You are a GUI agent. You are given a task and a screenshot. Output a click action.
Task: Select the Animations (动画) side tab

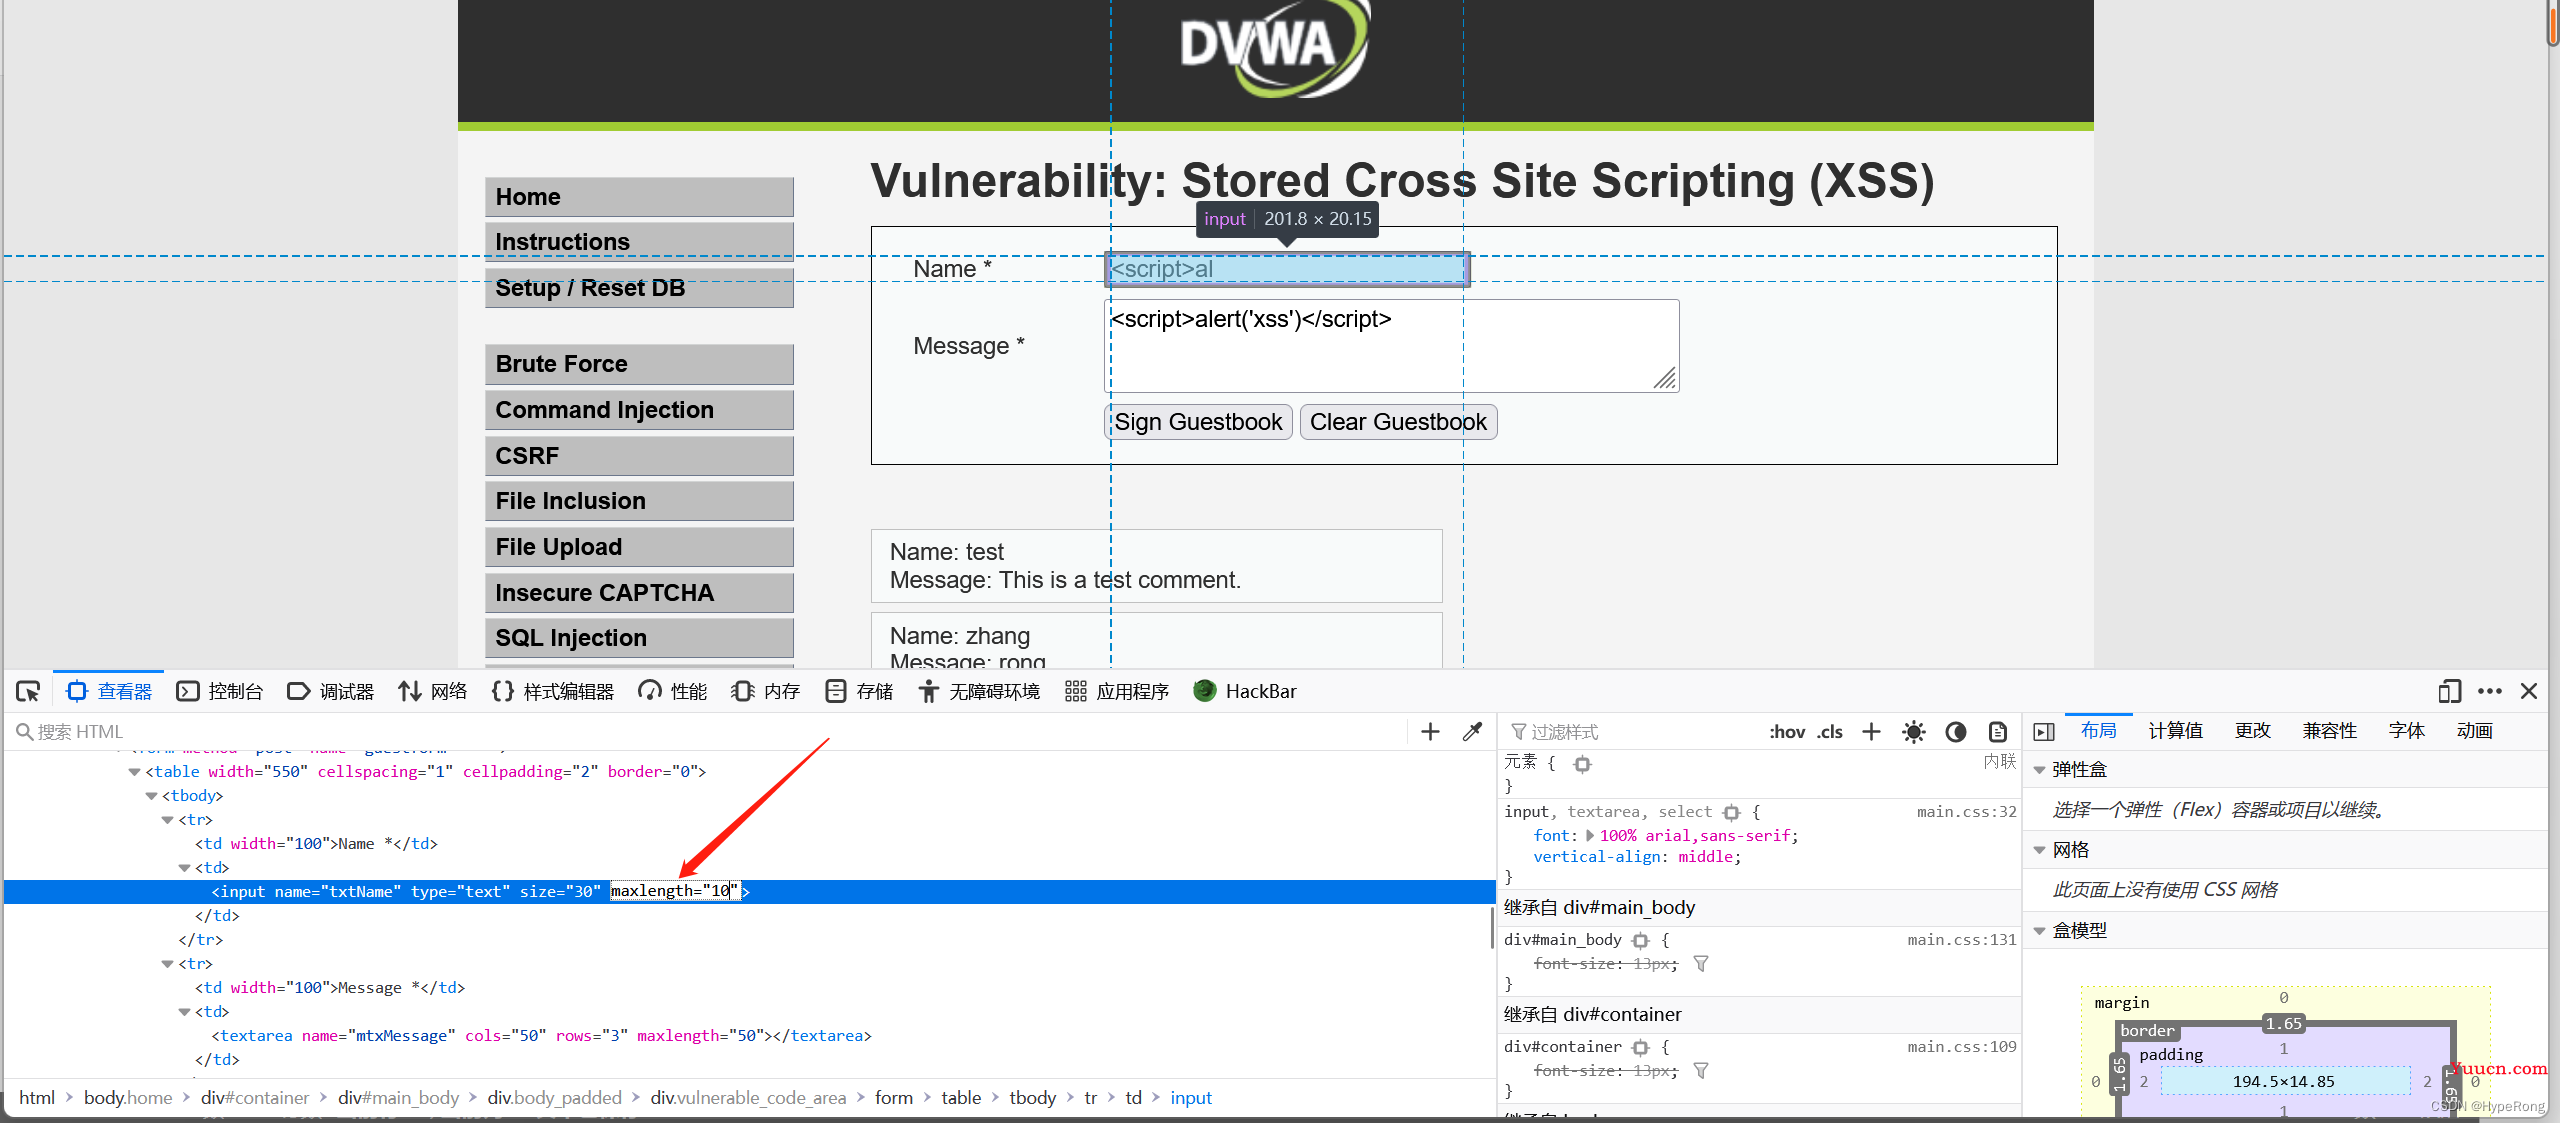[2474, 731]
